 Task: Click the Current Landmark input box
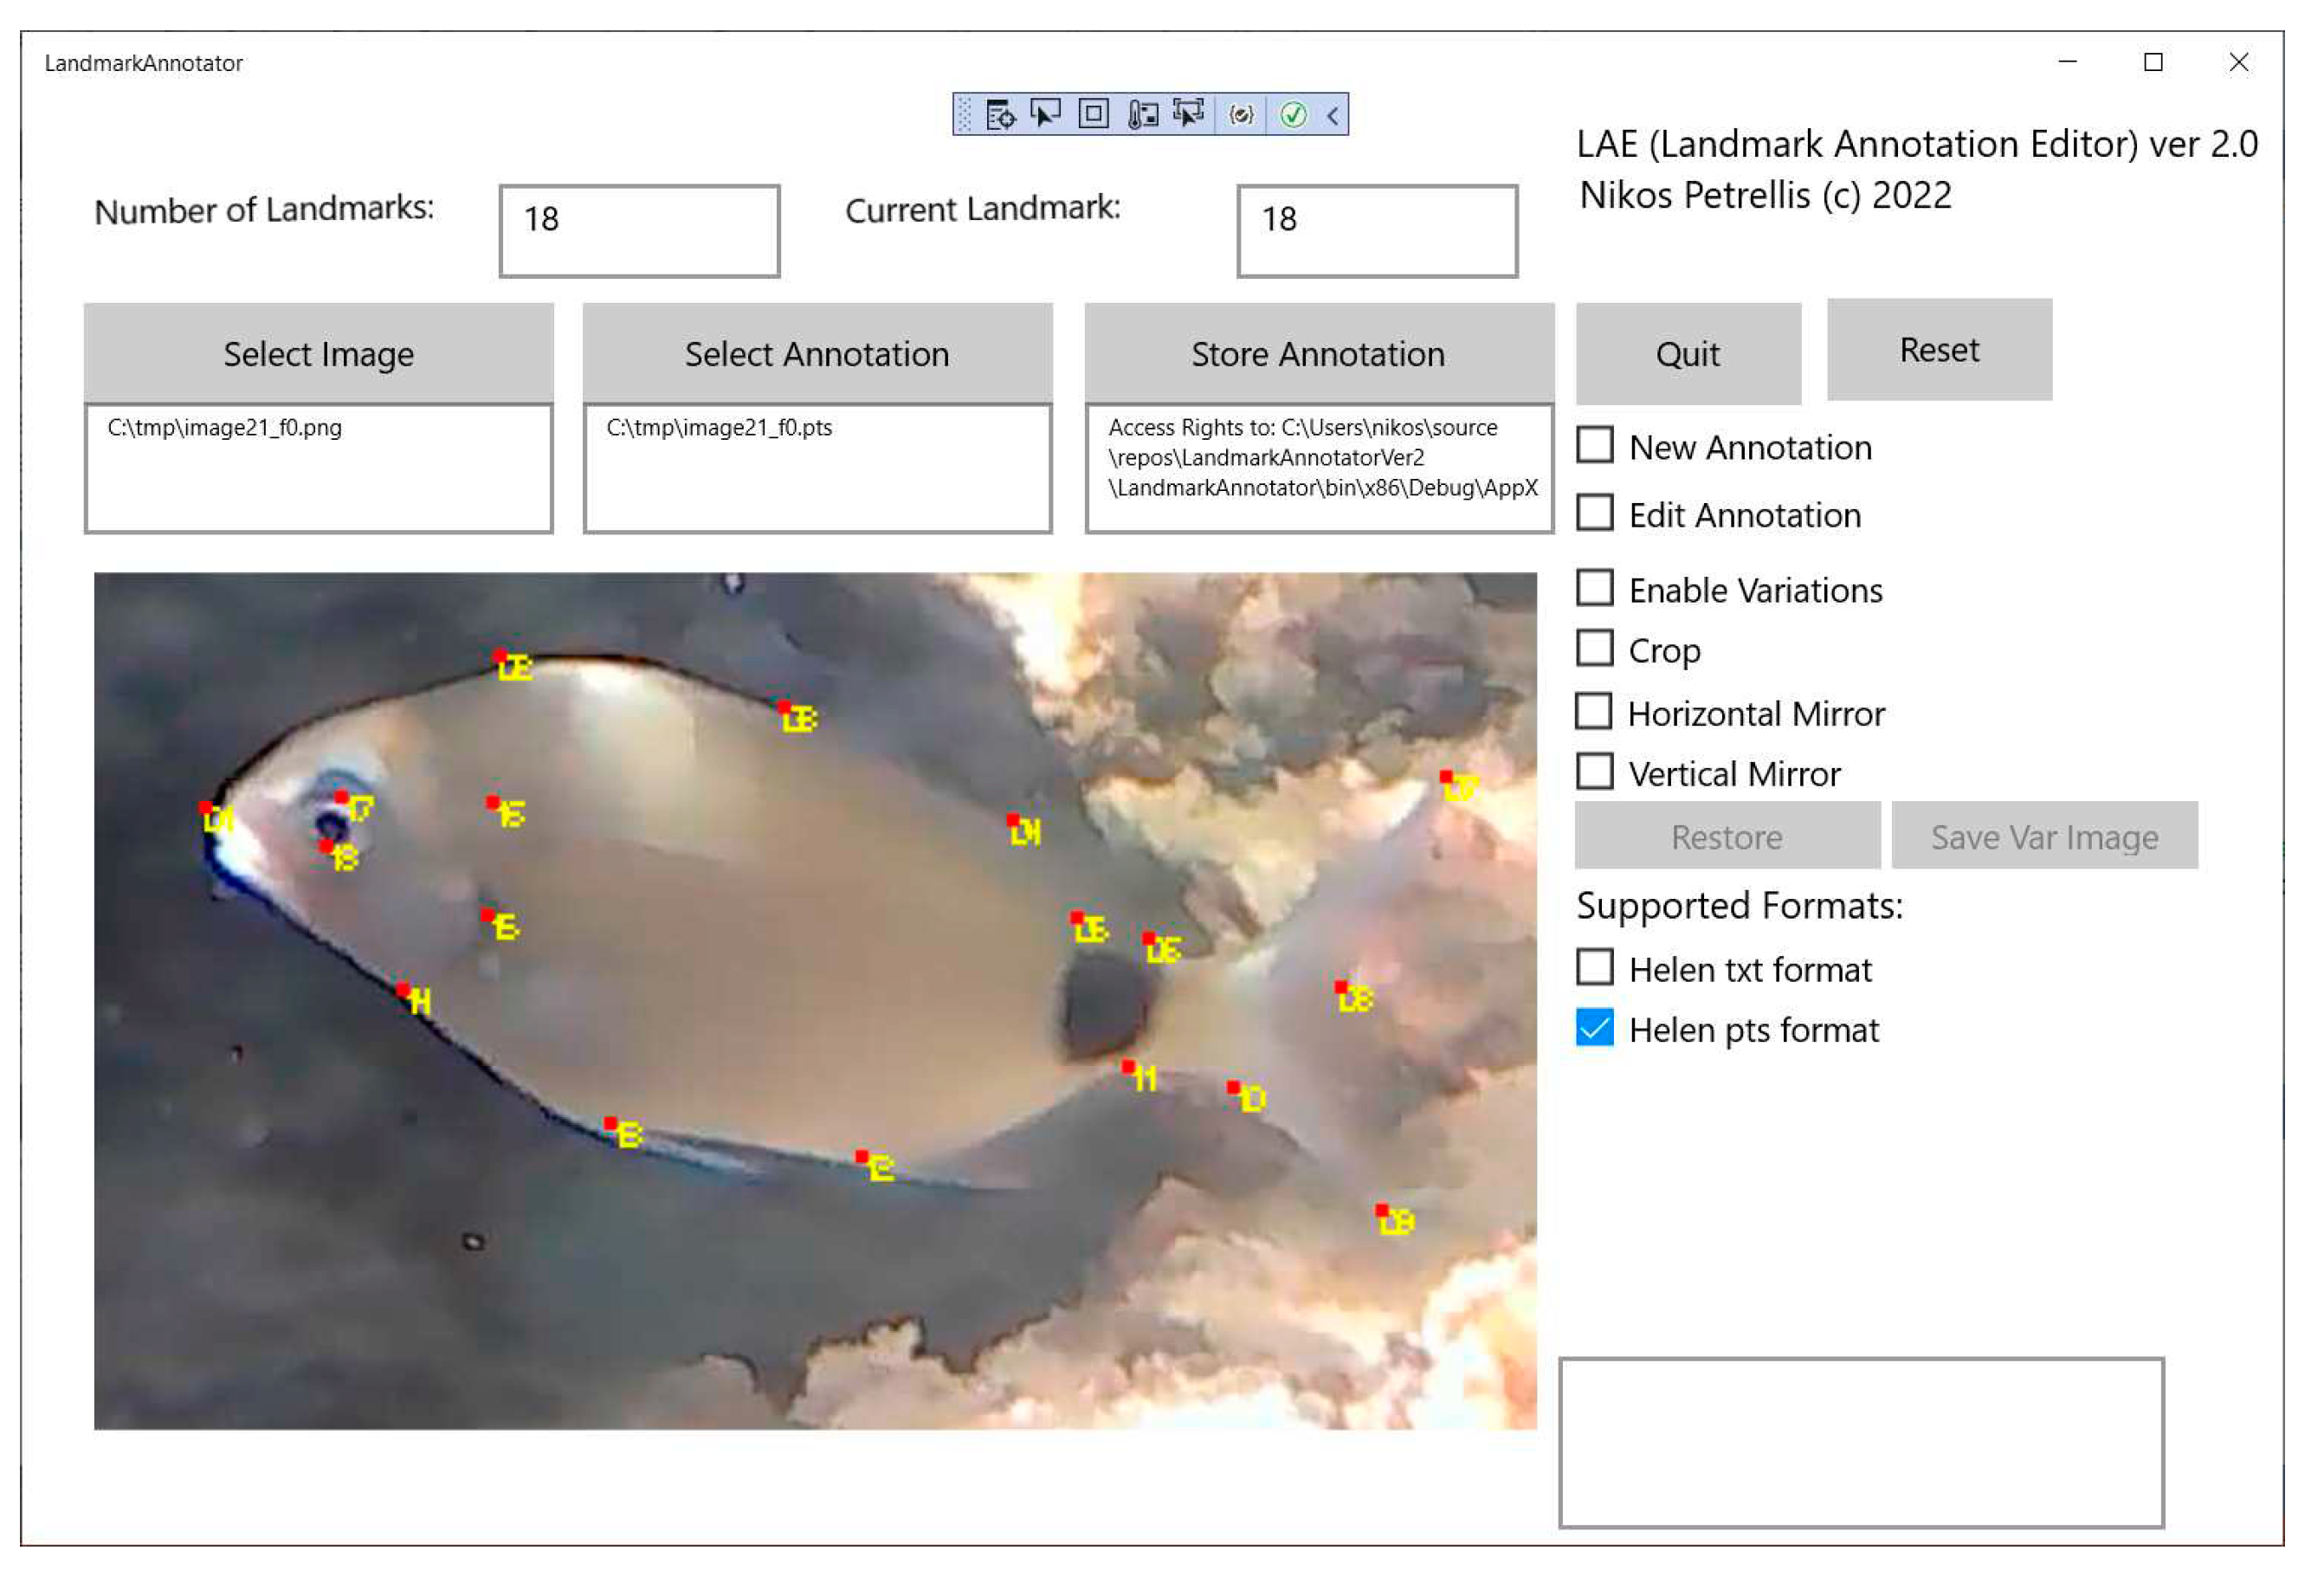click(x=1378, y=231)
